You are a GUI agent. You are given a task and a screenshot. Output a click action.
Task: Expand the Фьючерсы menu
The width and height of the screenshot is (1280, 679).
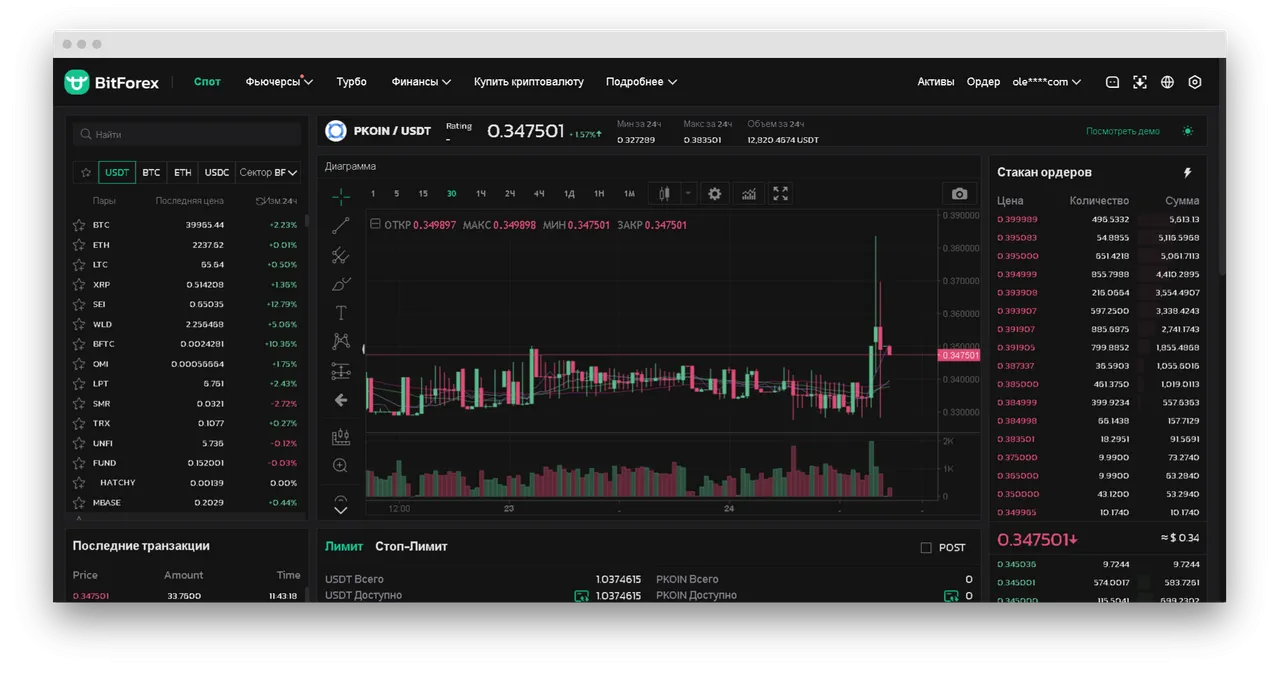279,82
